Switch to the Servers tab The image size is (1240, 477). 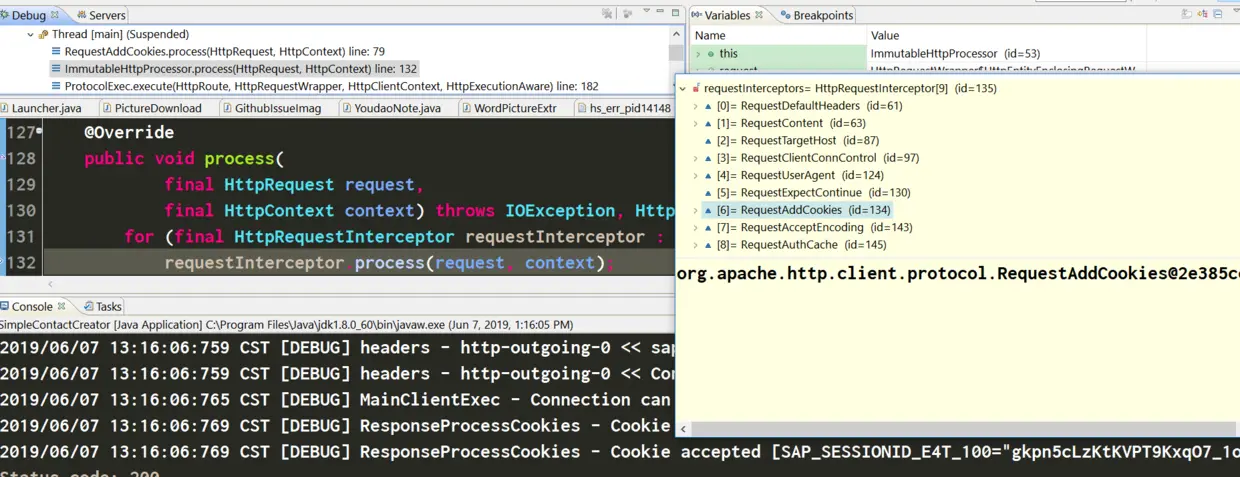pos(100,15)
